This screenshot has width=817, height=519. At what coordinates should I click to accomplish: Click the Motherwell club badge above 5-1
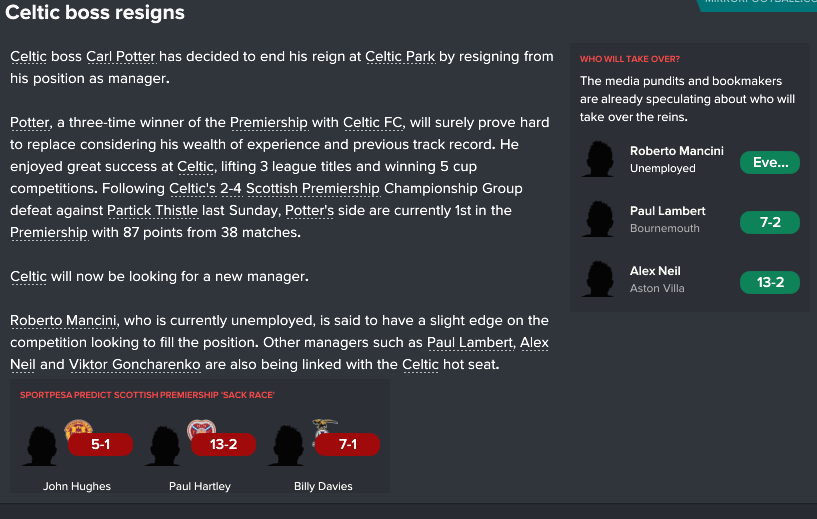click(78, 428)
